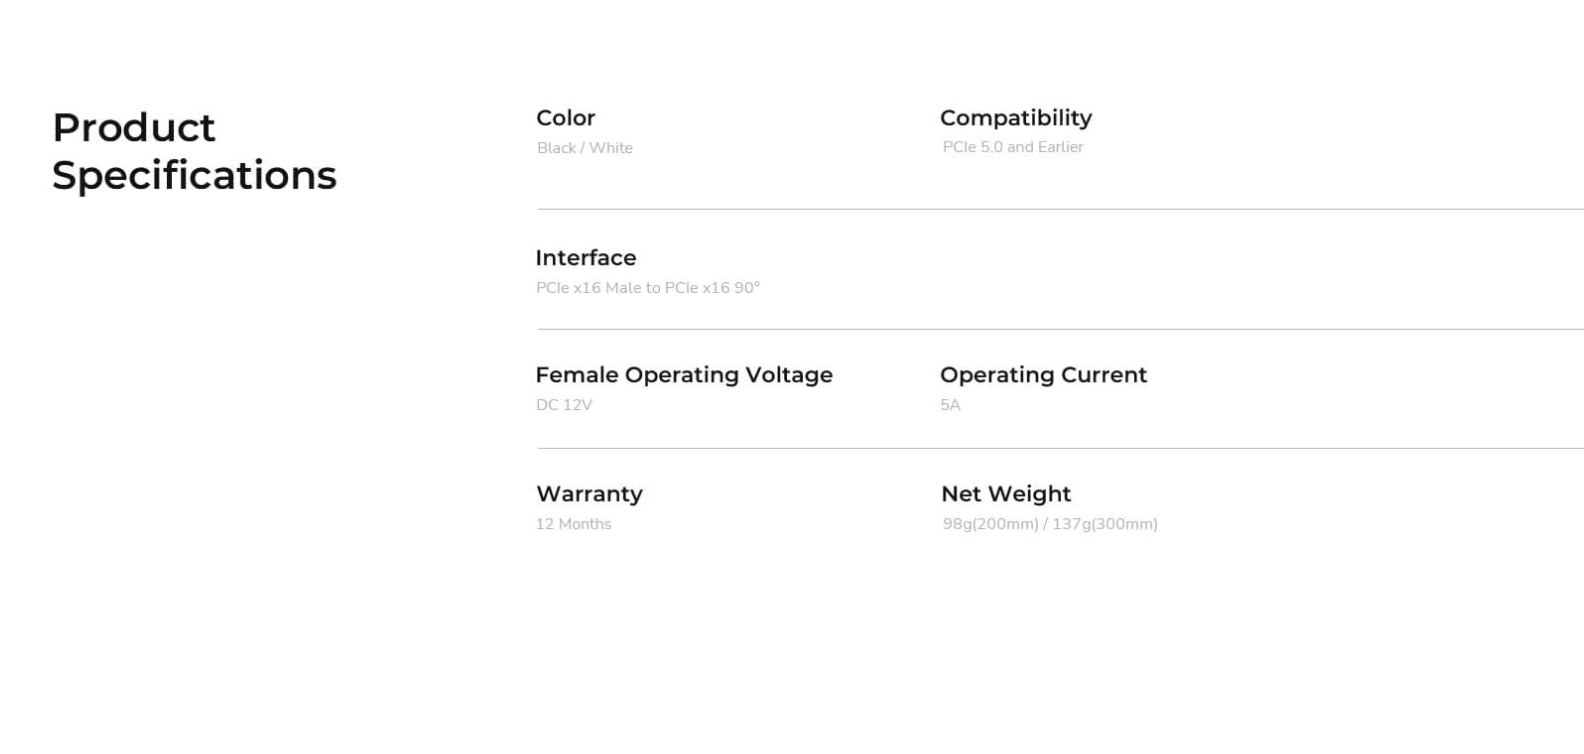Click the Compatibility spec label
This screenshot has width=1584, height=754.
point(1015,118)
